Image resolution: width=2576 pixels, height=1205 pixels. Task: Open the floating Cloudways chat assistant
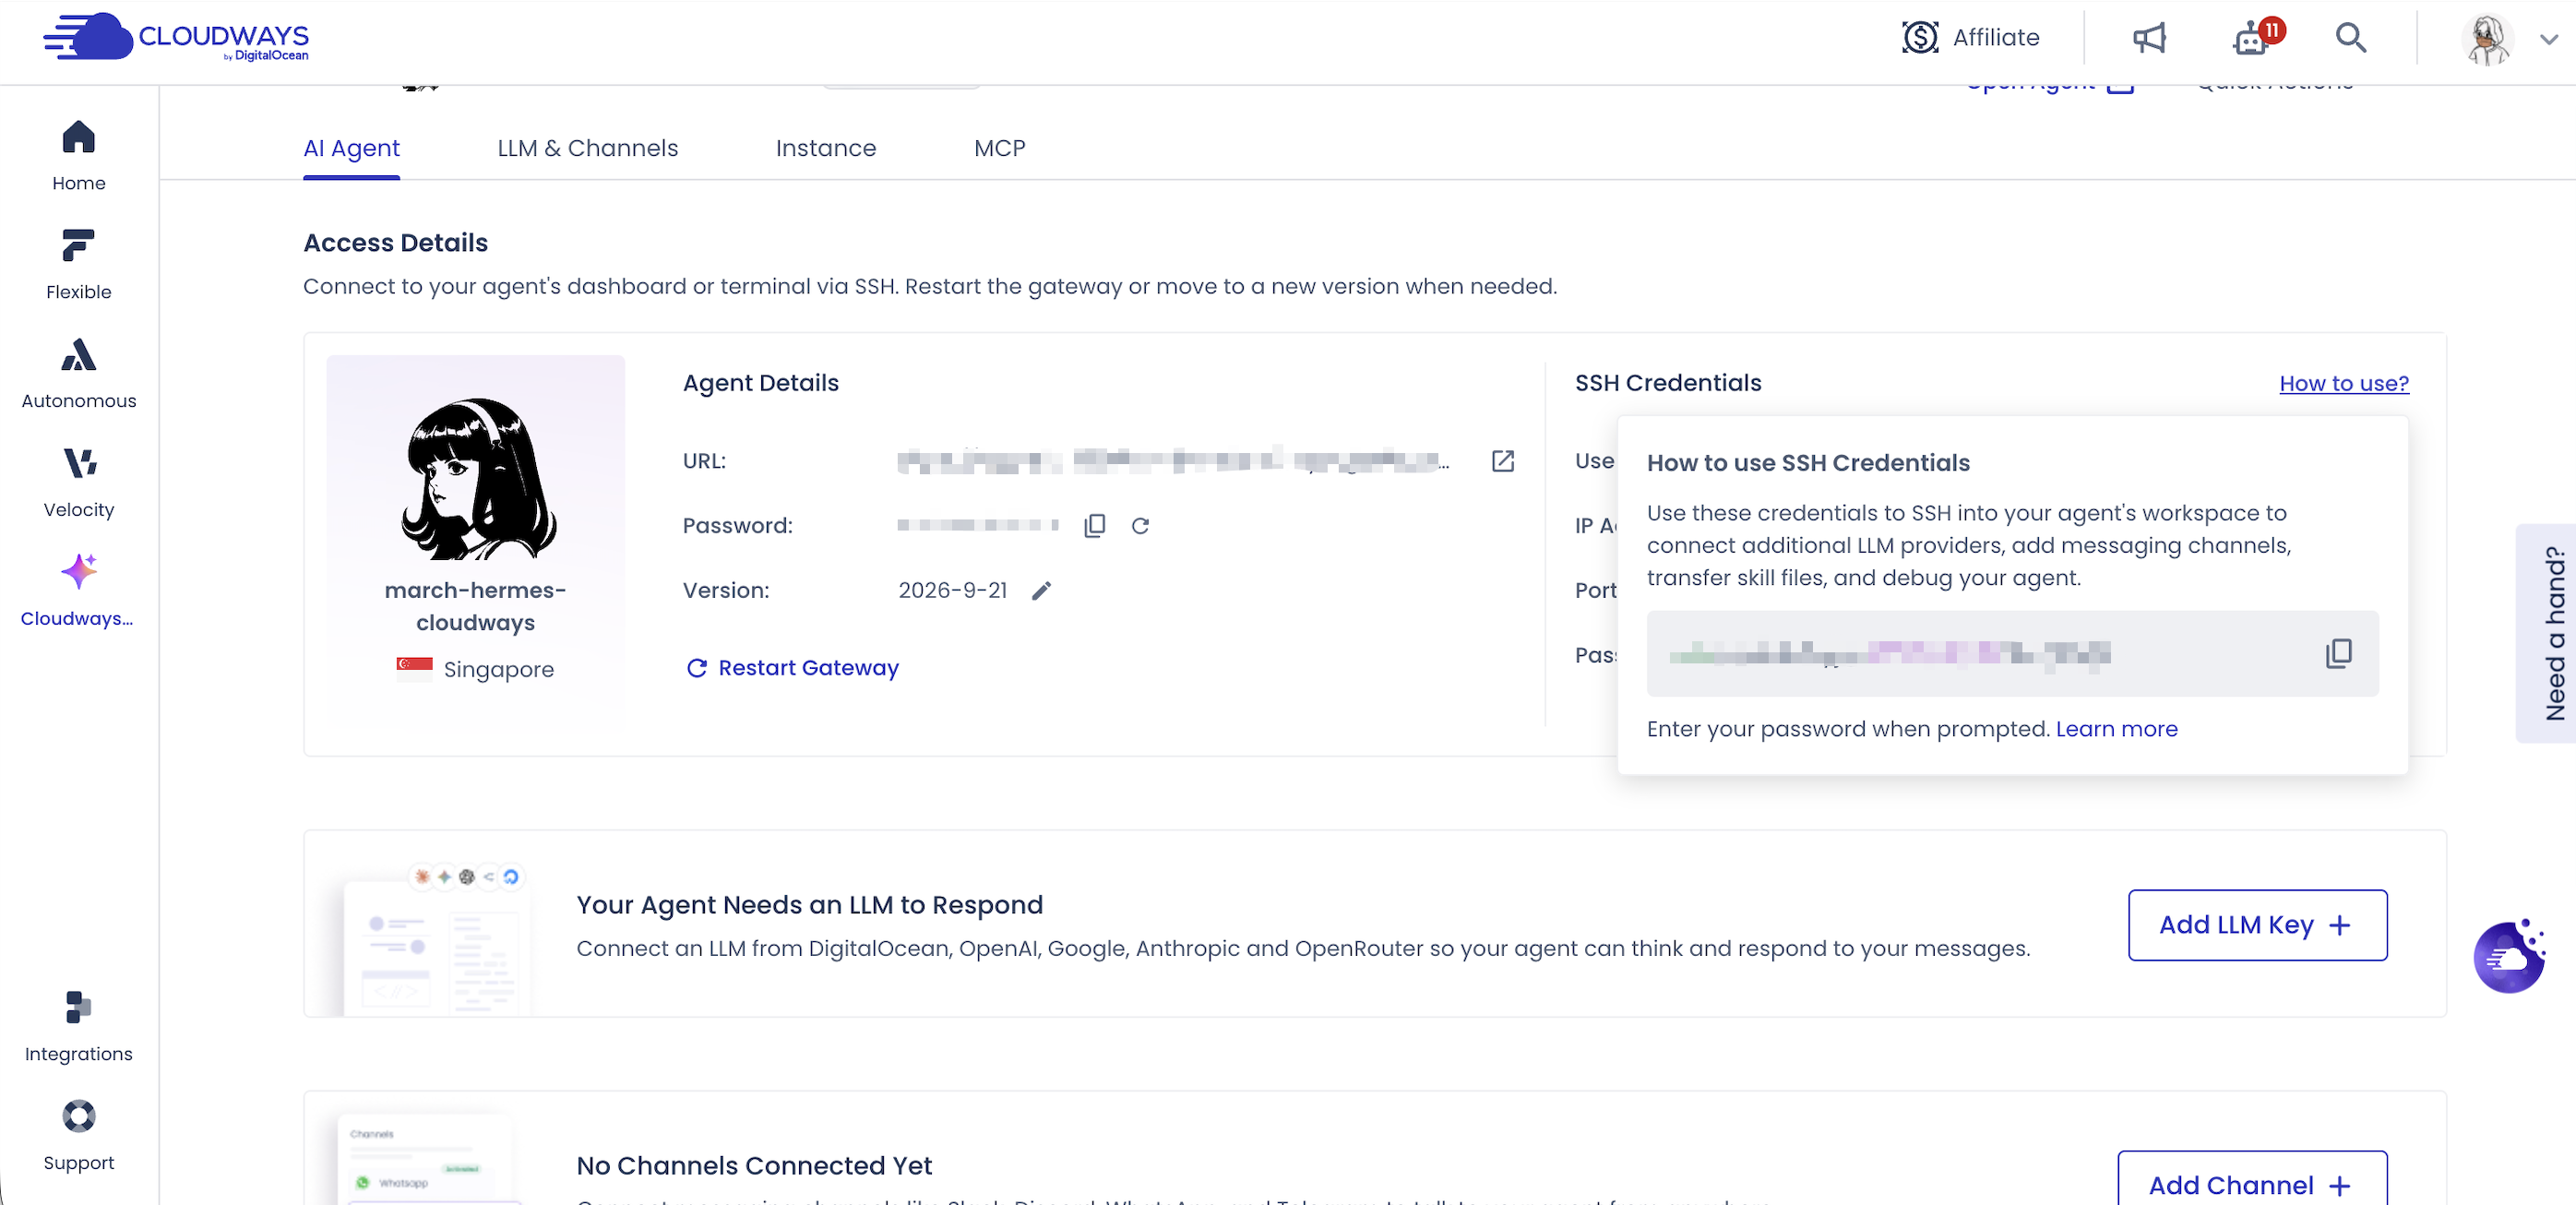2509,957
